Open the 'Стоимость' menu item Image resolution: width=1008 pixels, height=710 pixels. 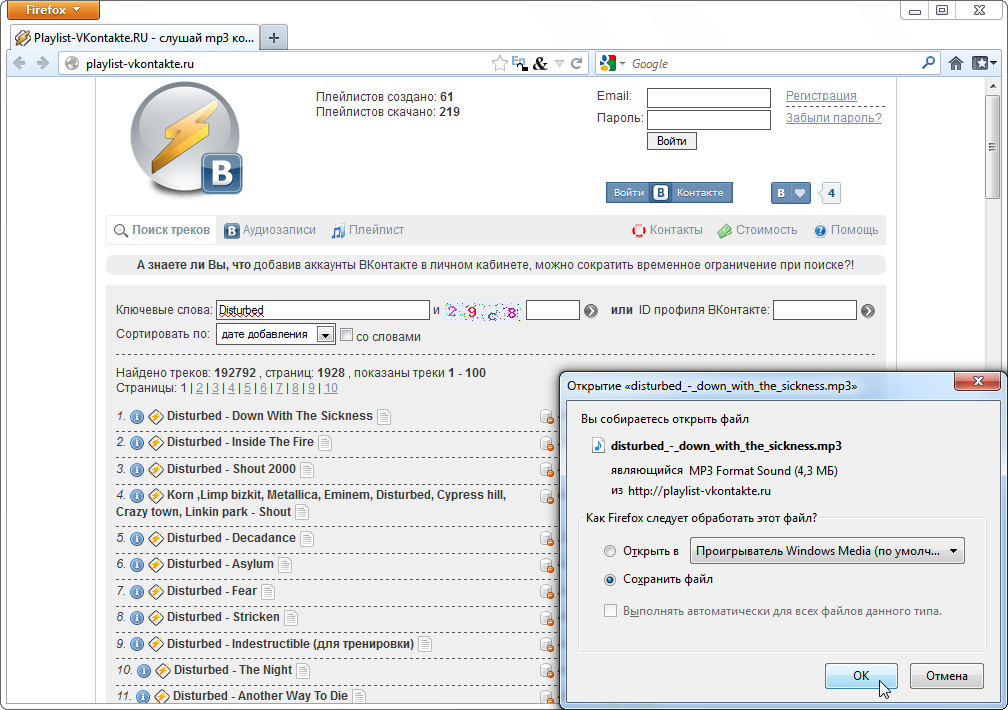coord(757,230)
